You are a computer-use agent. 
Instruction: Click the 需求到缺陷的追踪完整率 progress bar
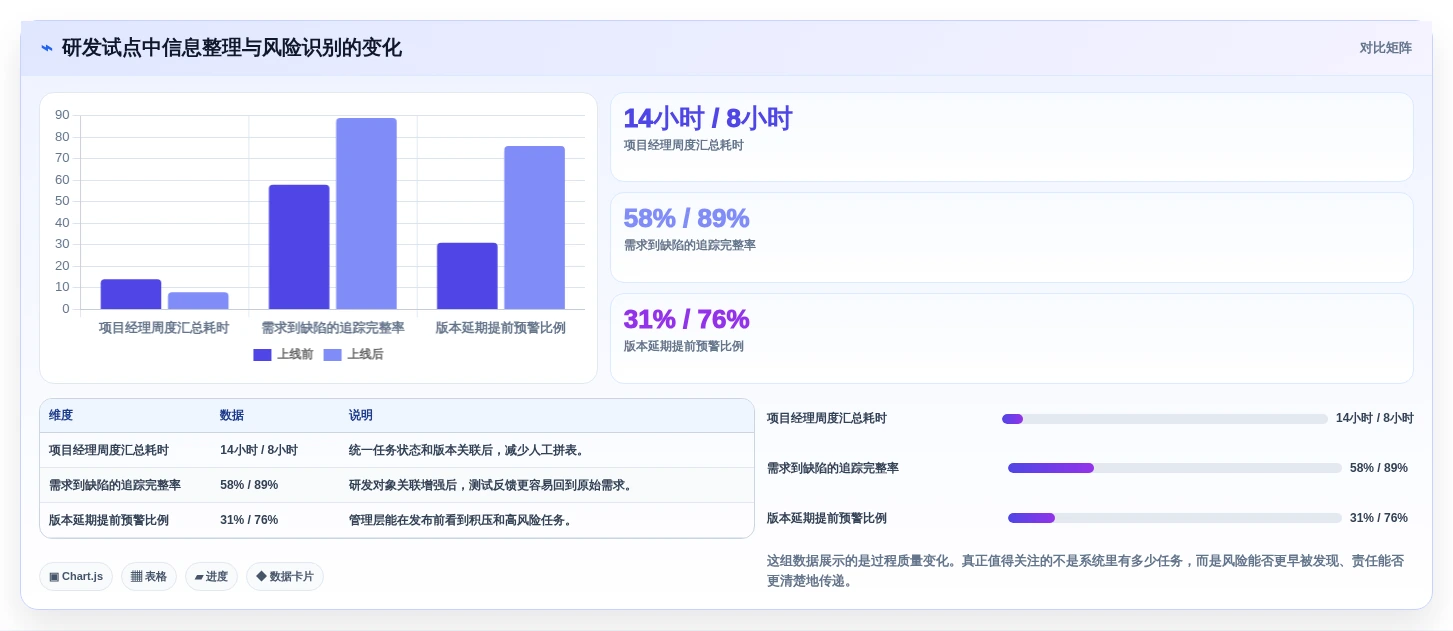click(1175, 468)
